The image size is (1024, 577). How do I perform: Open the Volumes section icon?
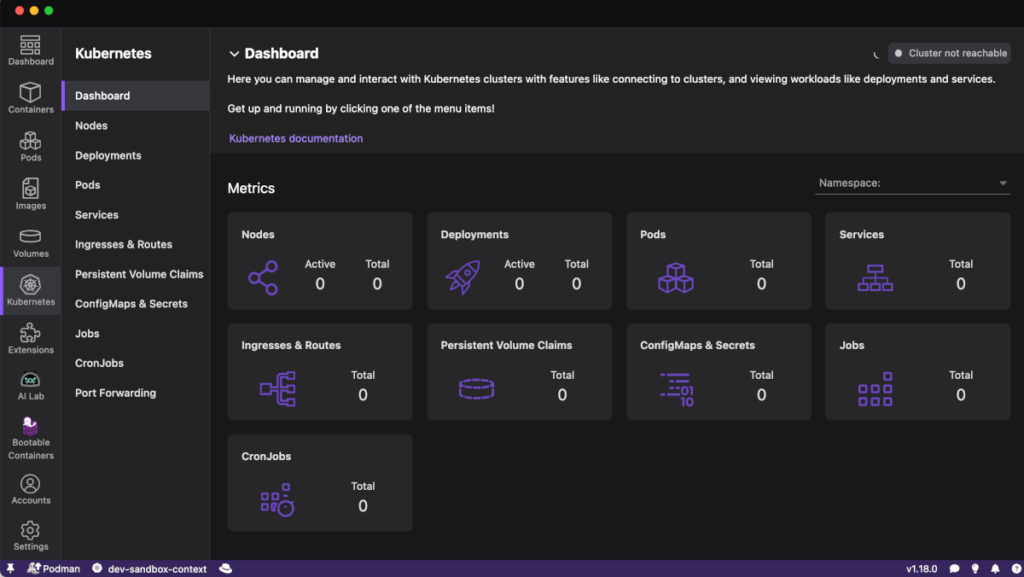pyautogui.click(x=31, y=242)
